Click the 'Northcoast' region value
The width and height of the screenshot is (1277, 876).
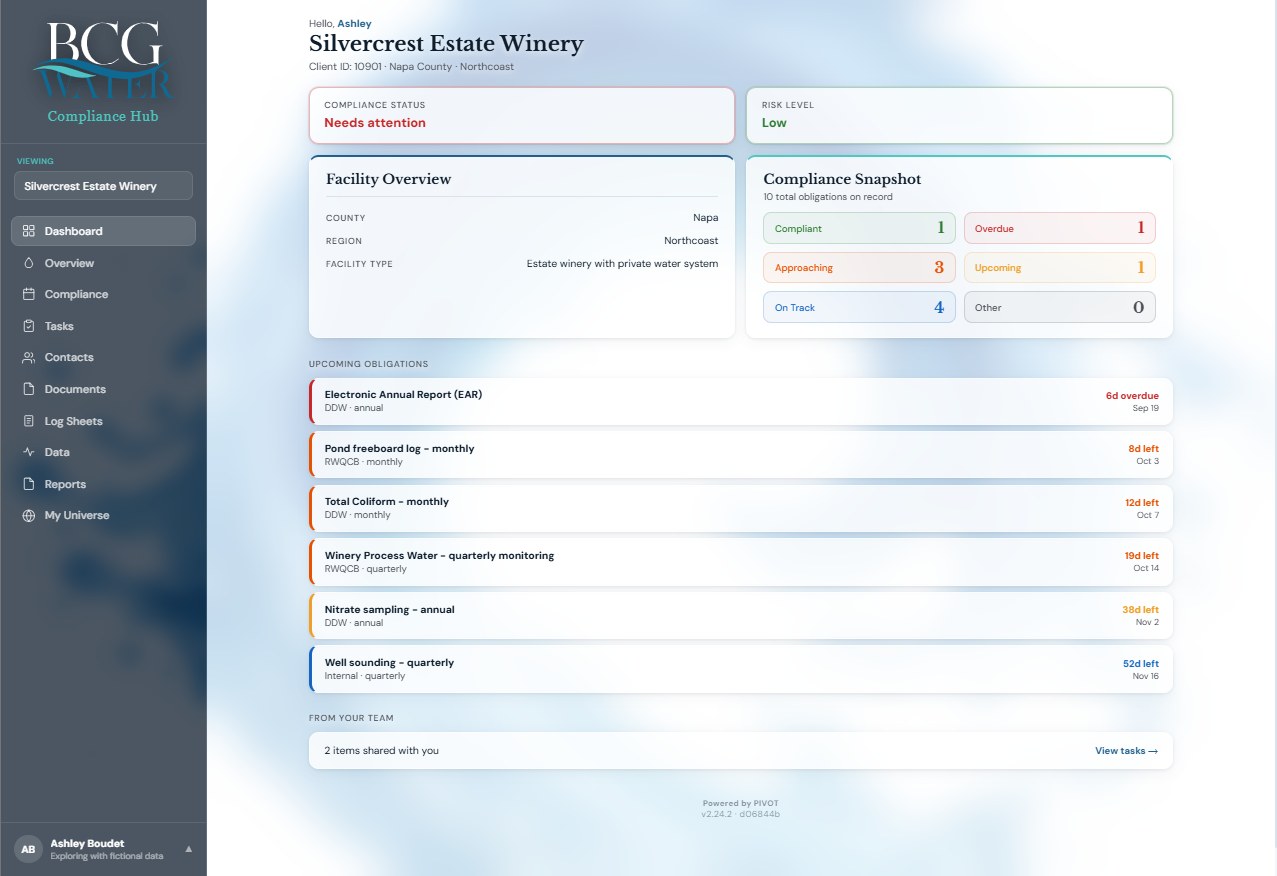(691, 241)
